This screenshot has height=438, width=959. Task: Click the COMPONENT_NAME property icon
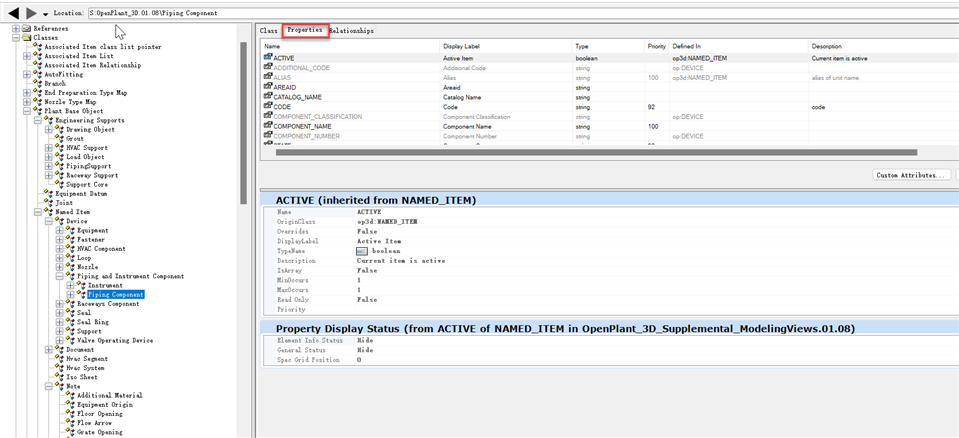pyautogui.click(x=268, y=126)
